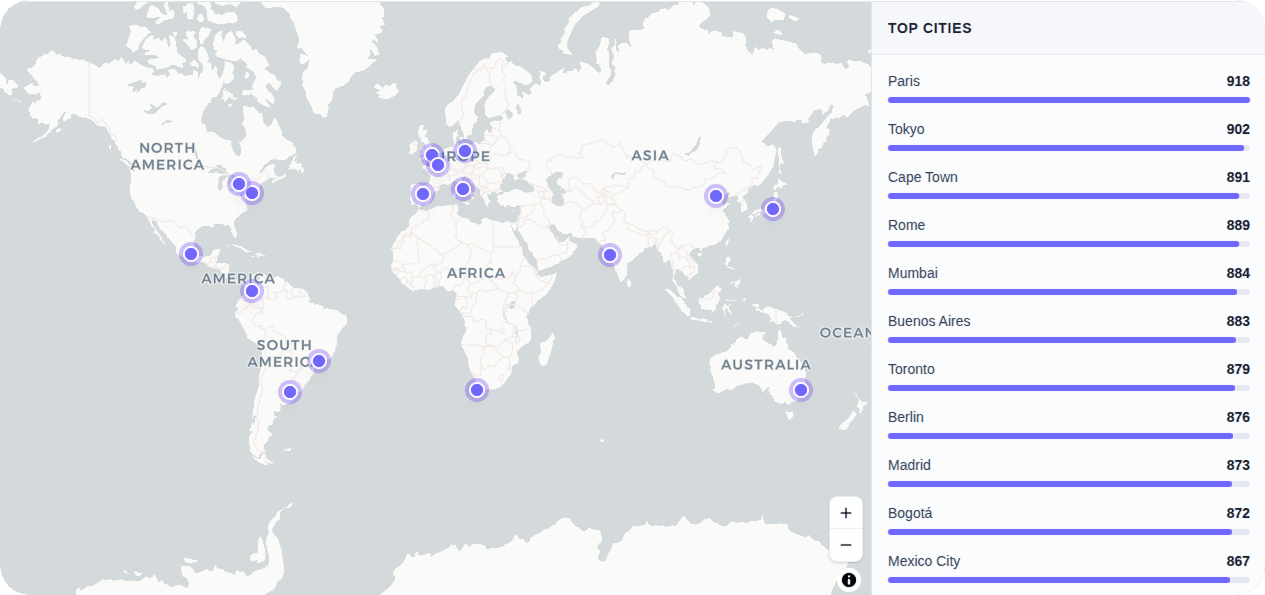Select Tokyo in the Top Cities list
The height and width of the screenshot is (595, 1265).
tap(1069, 135)
